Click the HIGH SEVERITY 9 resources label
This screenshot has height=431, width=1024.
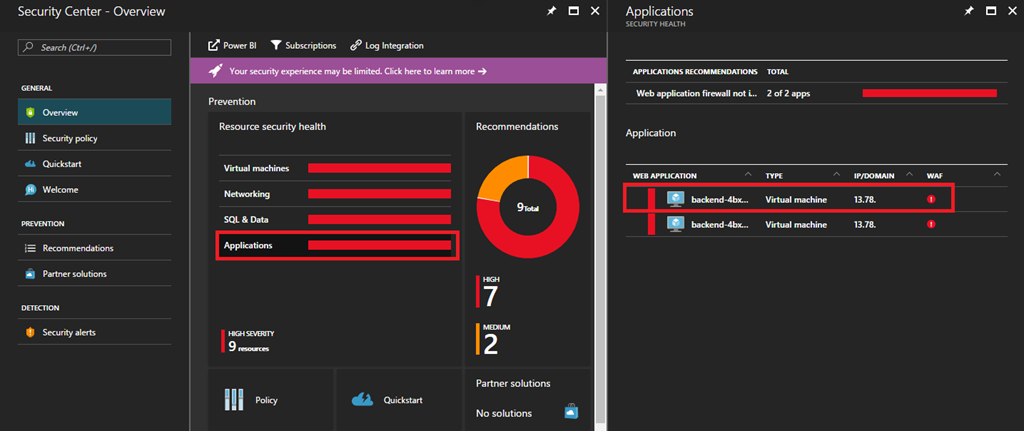tap(248, 341)
